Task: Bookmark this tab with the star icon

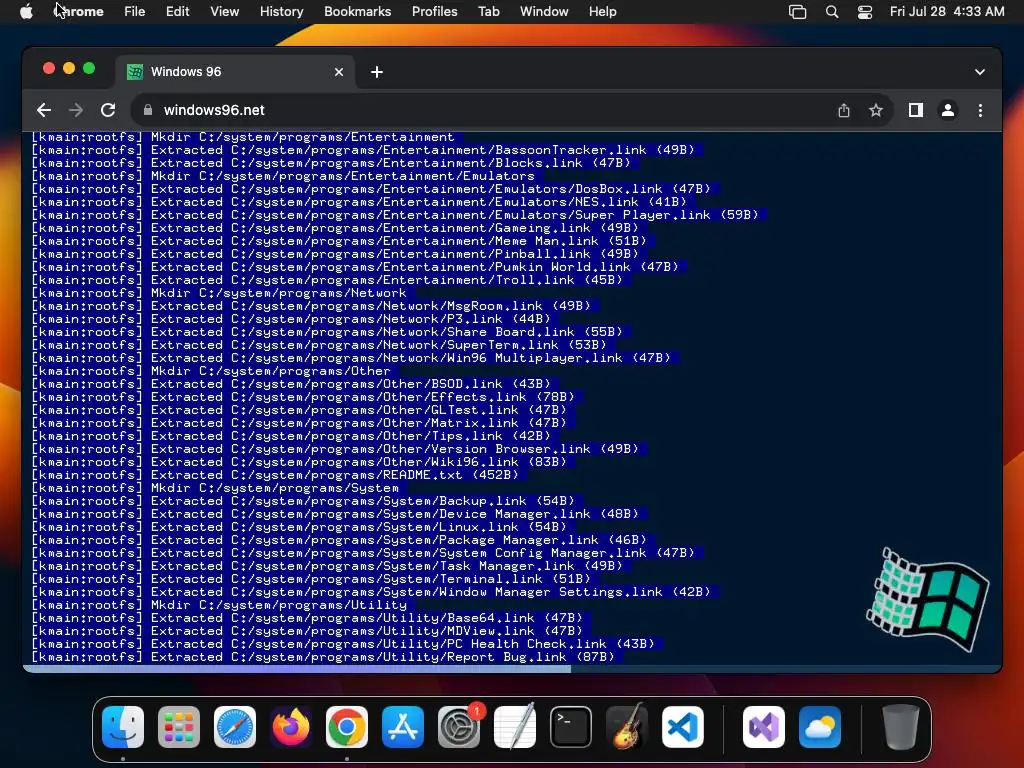Action: 876,110
